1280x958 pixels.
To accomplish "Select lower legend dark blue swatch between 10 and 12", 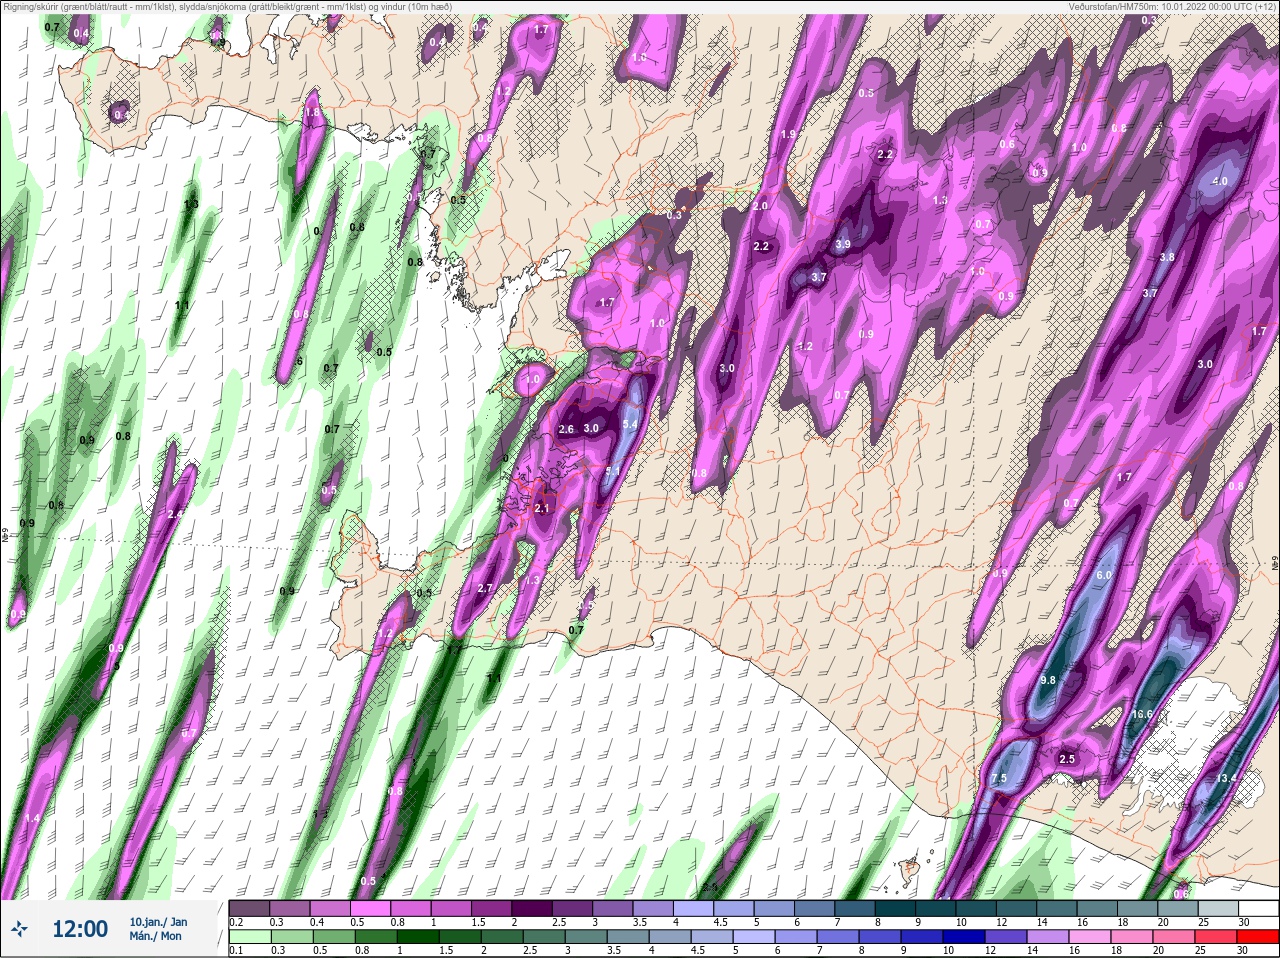I will pos(964,937).
